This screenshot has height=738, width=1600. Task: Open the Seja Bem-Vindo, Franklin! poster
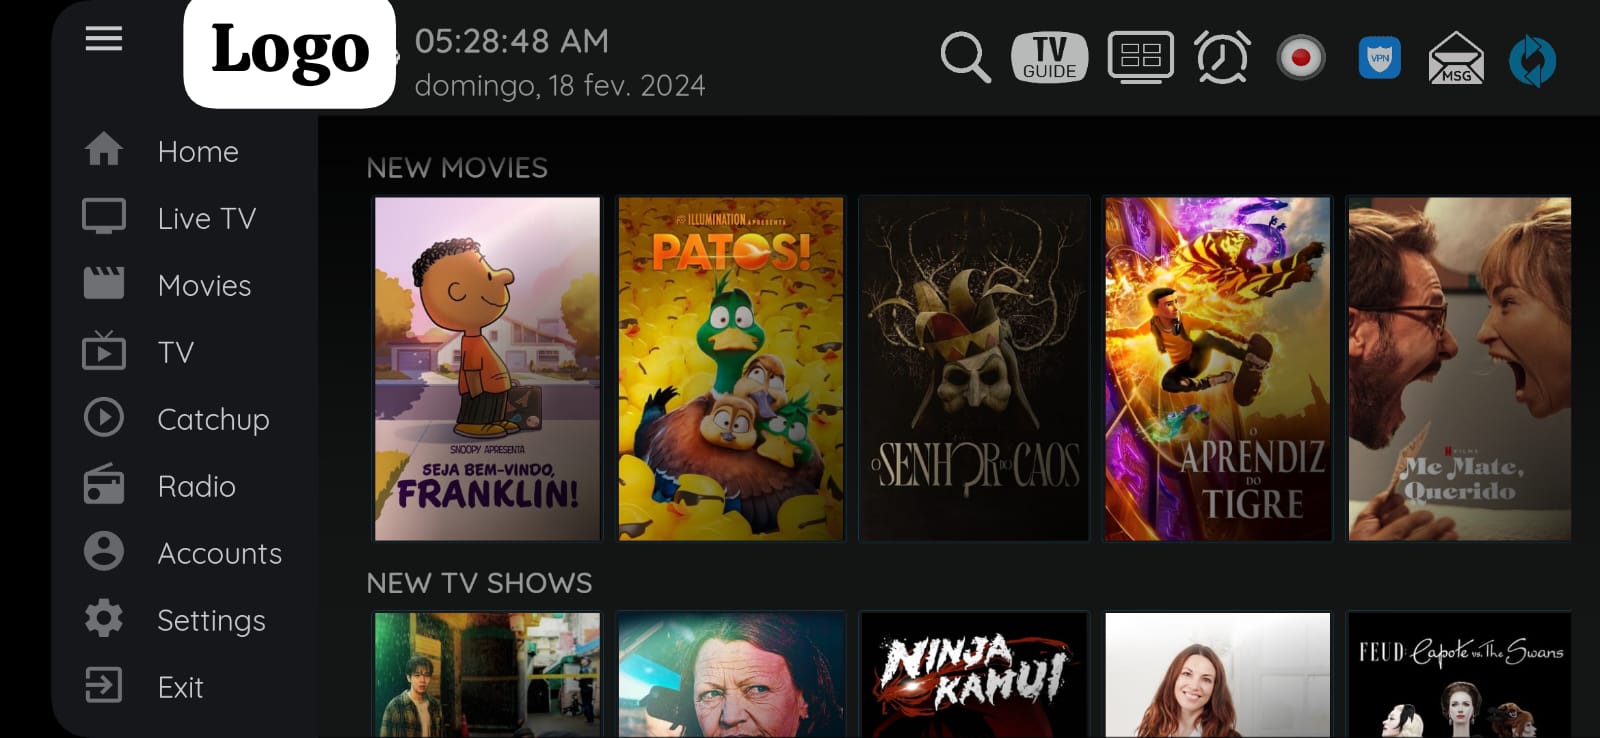[487, 368]
